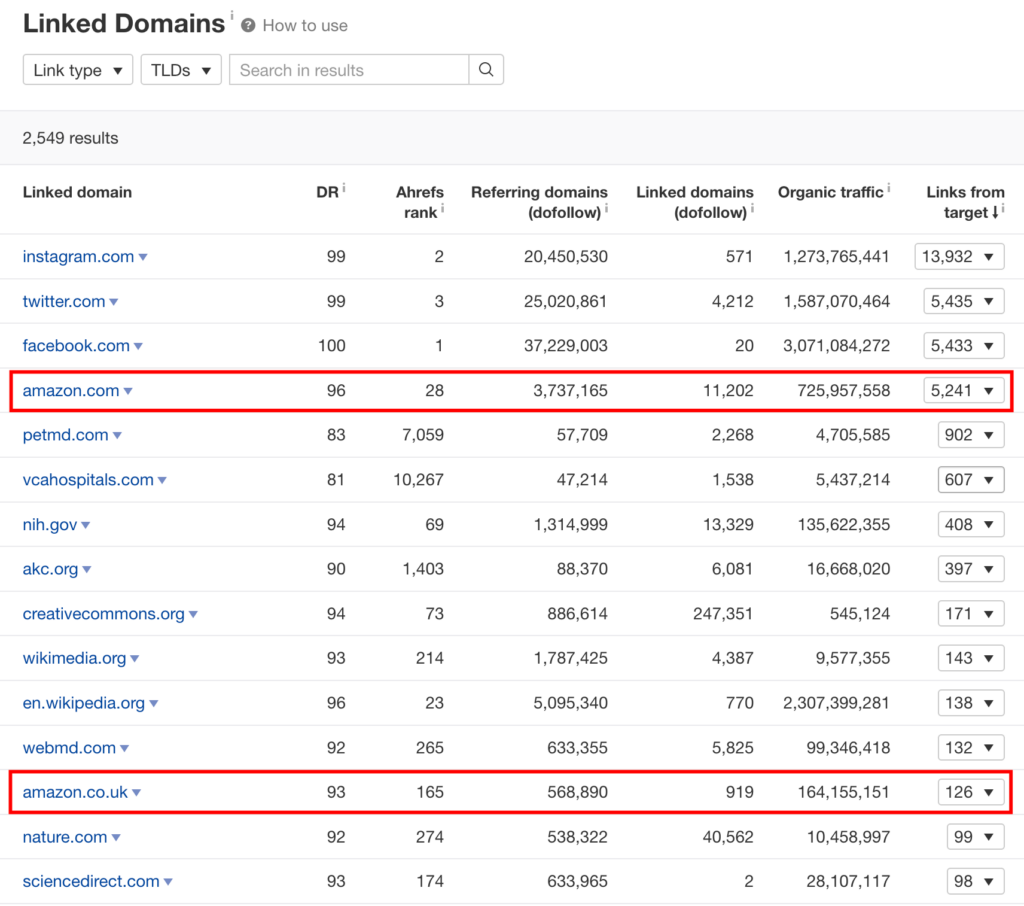Click the DR column info icon
This screenshot has width=1024, height=906.
click(344, 189)
